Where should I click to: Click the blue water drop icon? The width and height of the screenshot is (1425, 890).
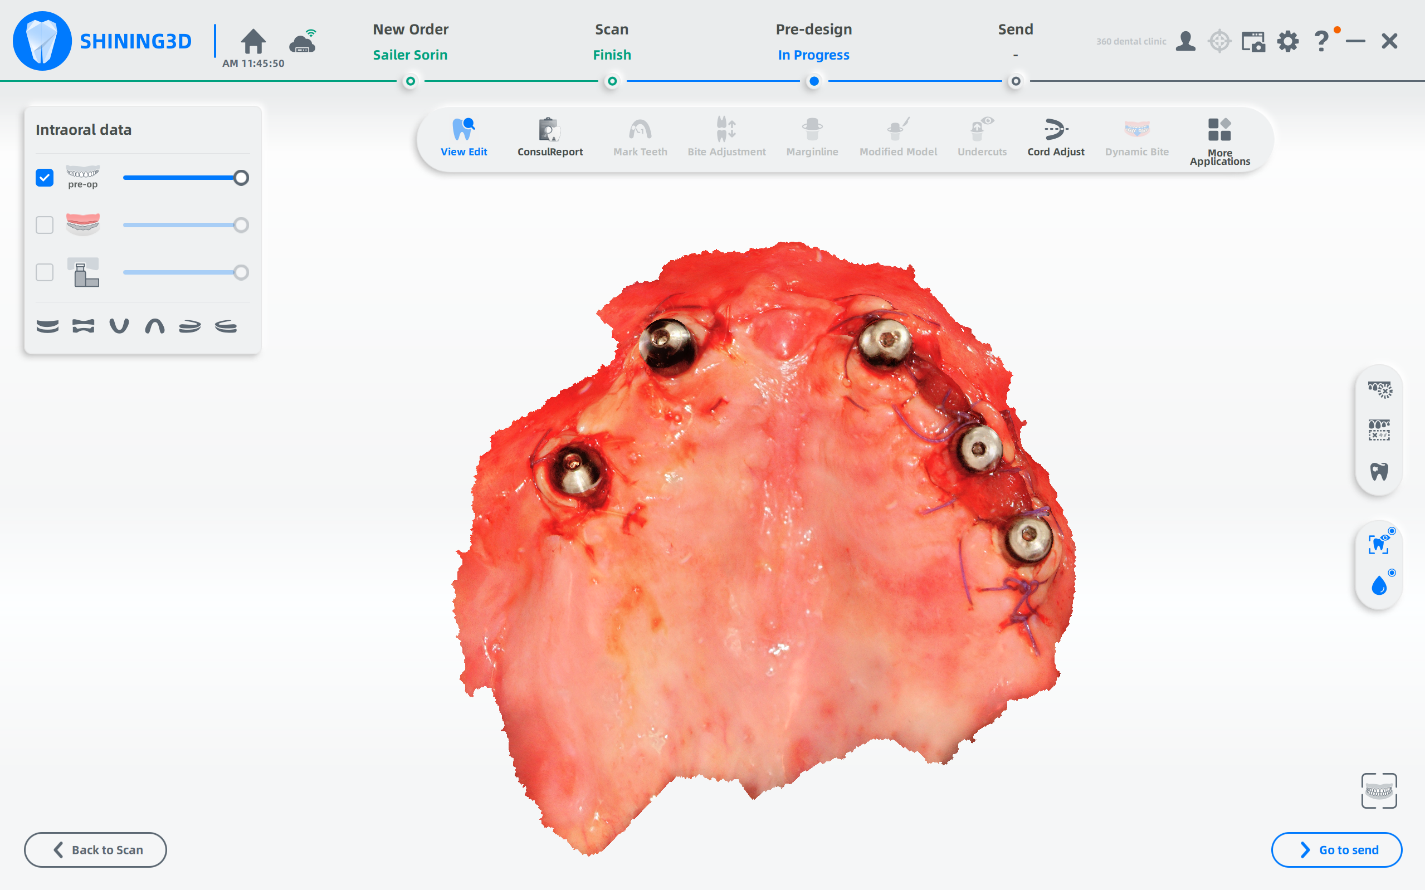click(x=1379, y=585)
